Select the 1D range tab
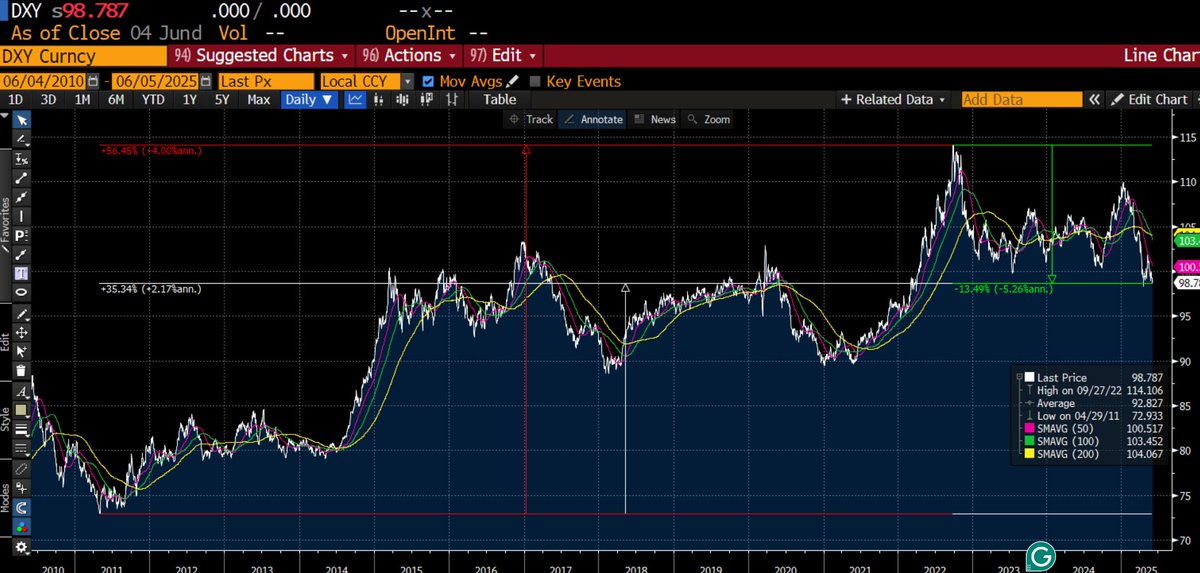This screenshot has width=1200, height=573. click(16, 99)
